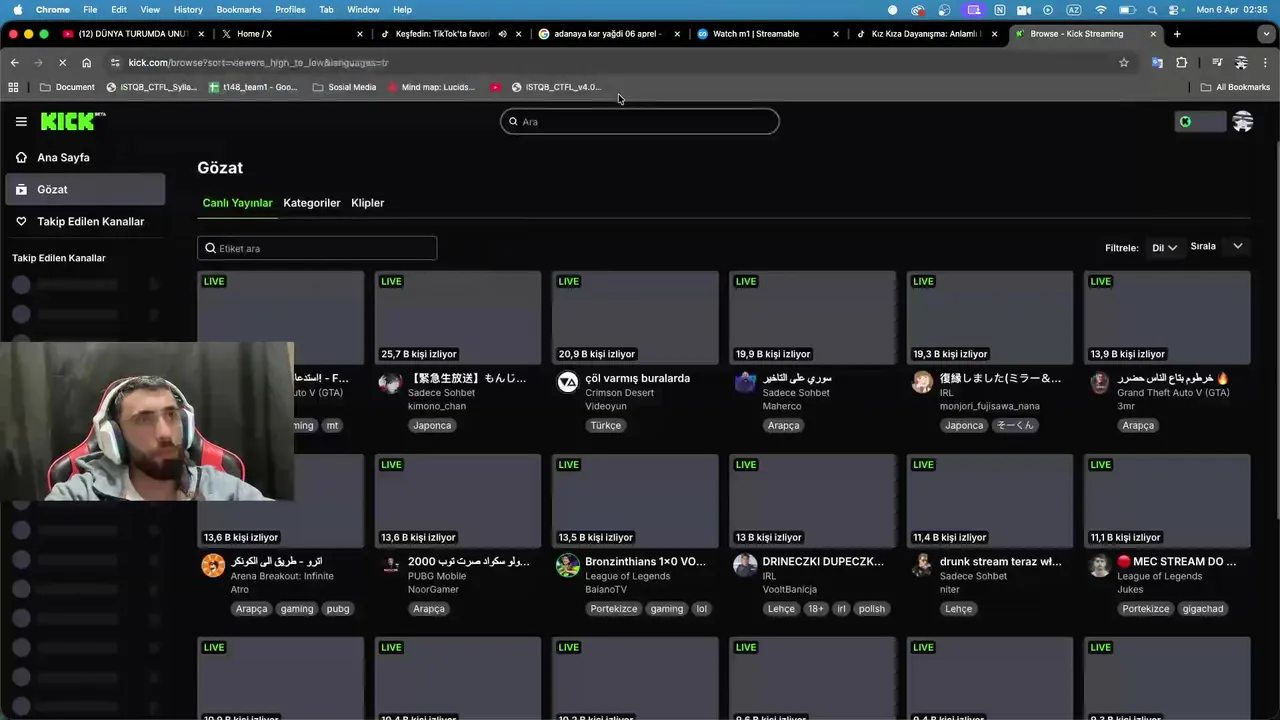This screenshot has height=720, width=1280.
Task: Click the gigachad tag
Action: pos(1203,609)
